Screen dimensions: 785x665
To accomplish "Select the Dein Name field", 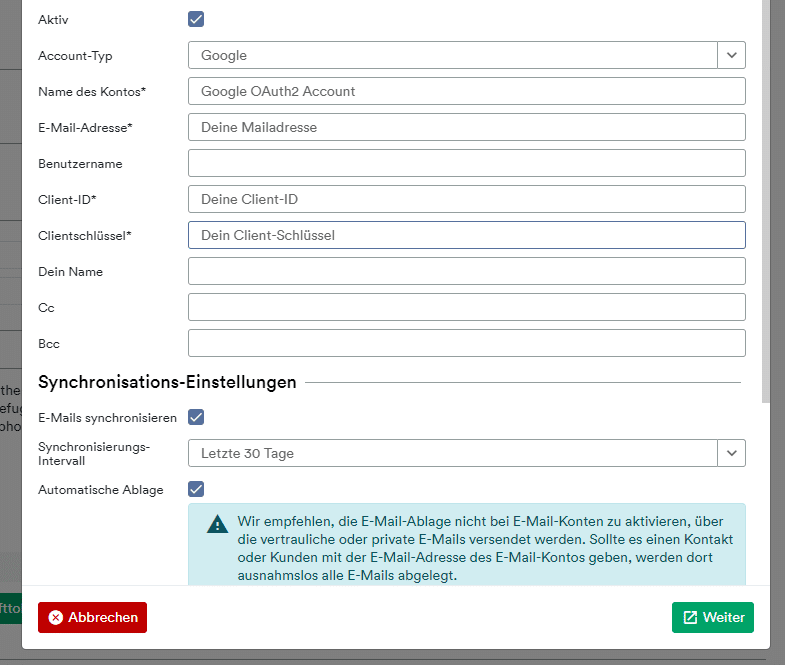I will (x=467, y=271).
